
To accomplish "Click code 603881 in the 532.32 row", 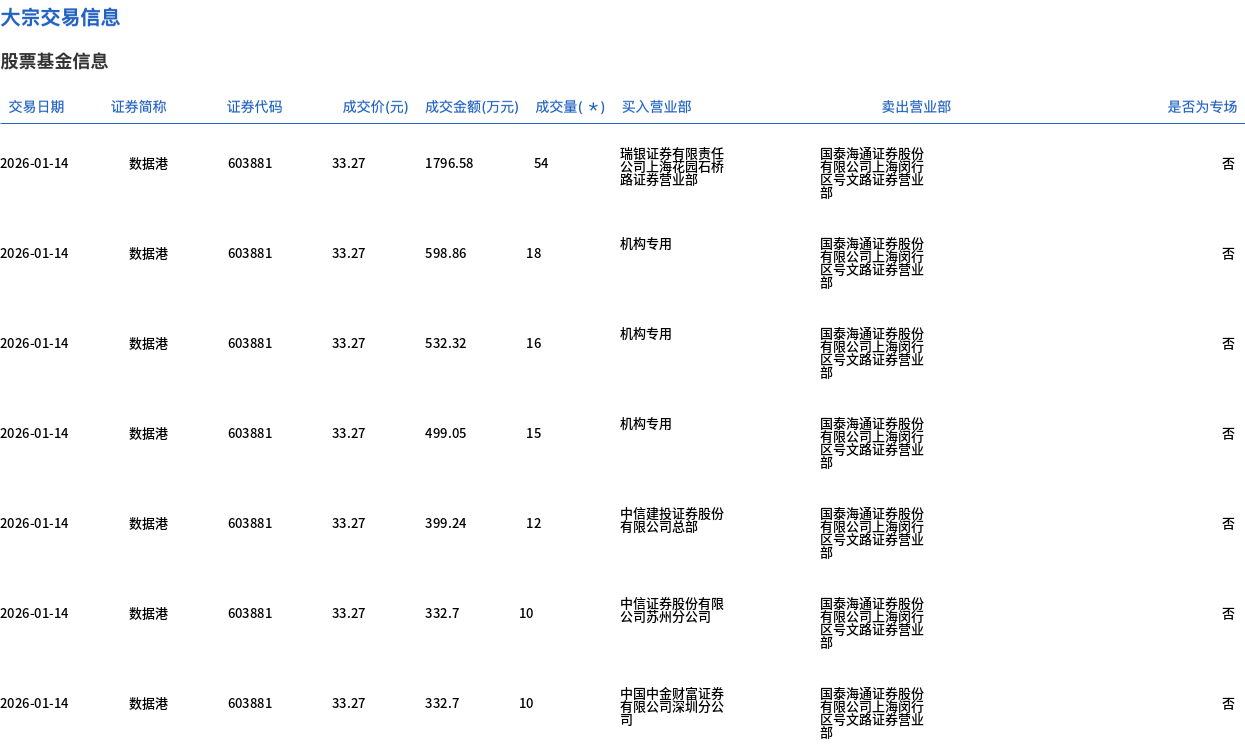I will [x=250, y=343].
